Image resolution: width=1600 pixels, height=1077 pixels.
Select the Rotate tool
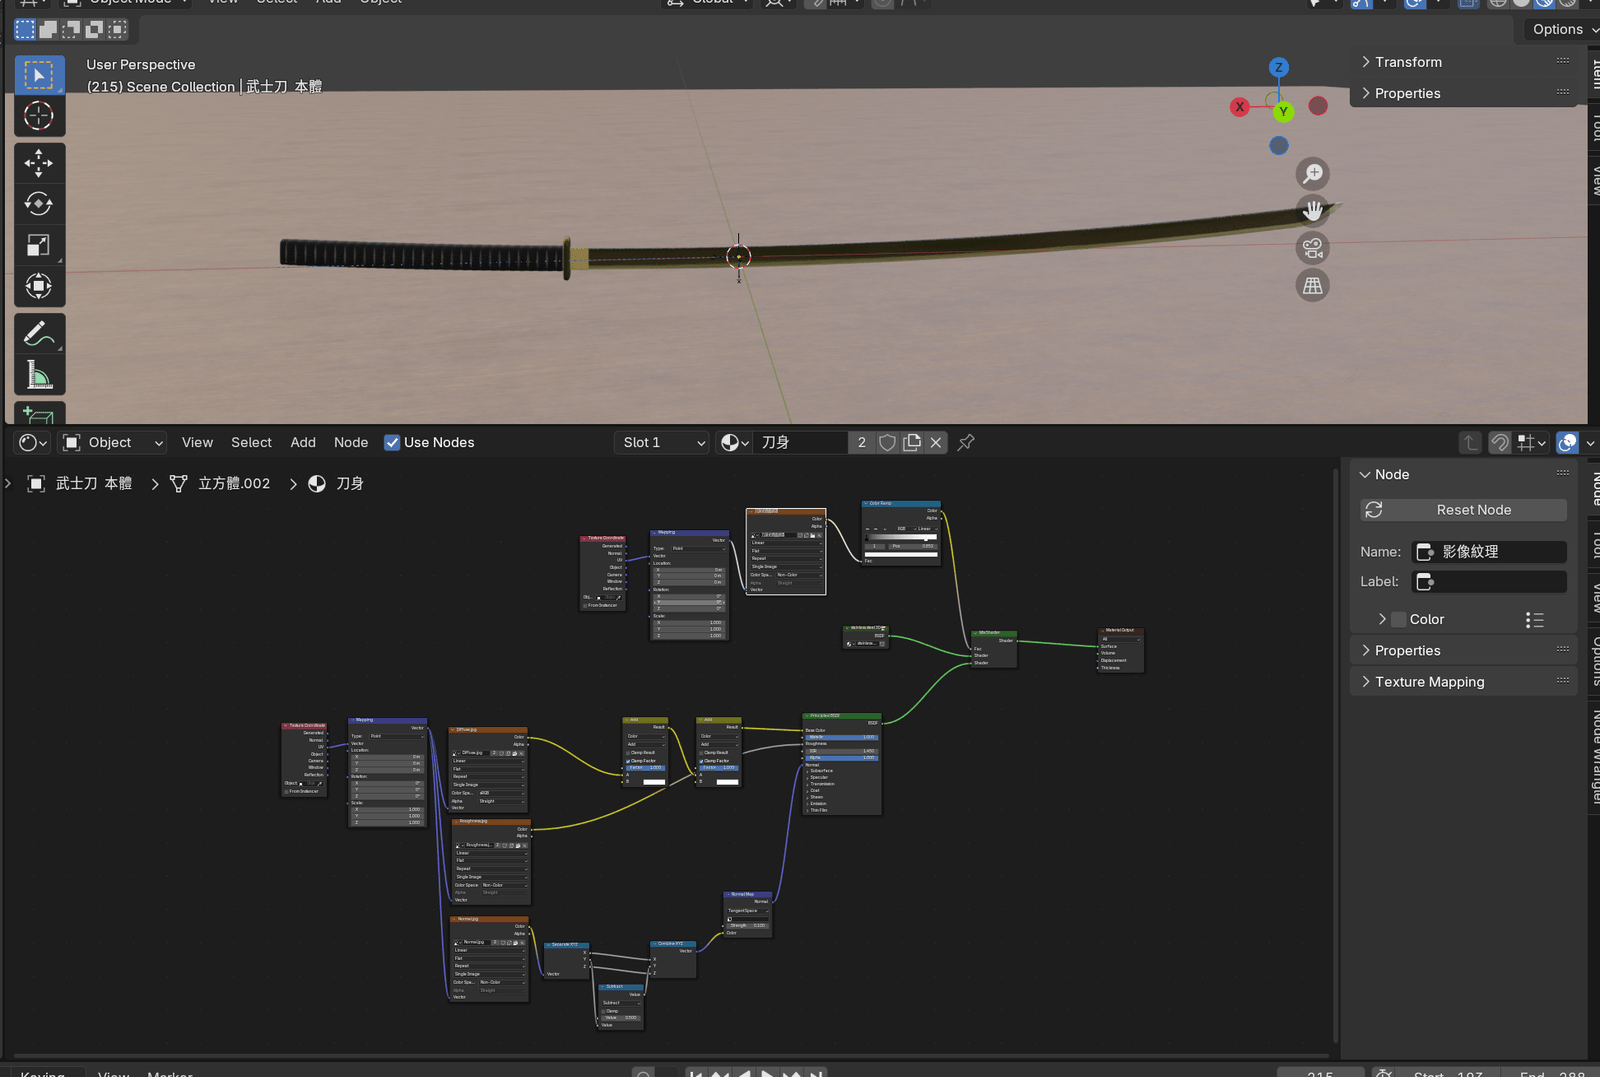pos(39,204)
